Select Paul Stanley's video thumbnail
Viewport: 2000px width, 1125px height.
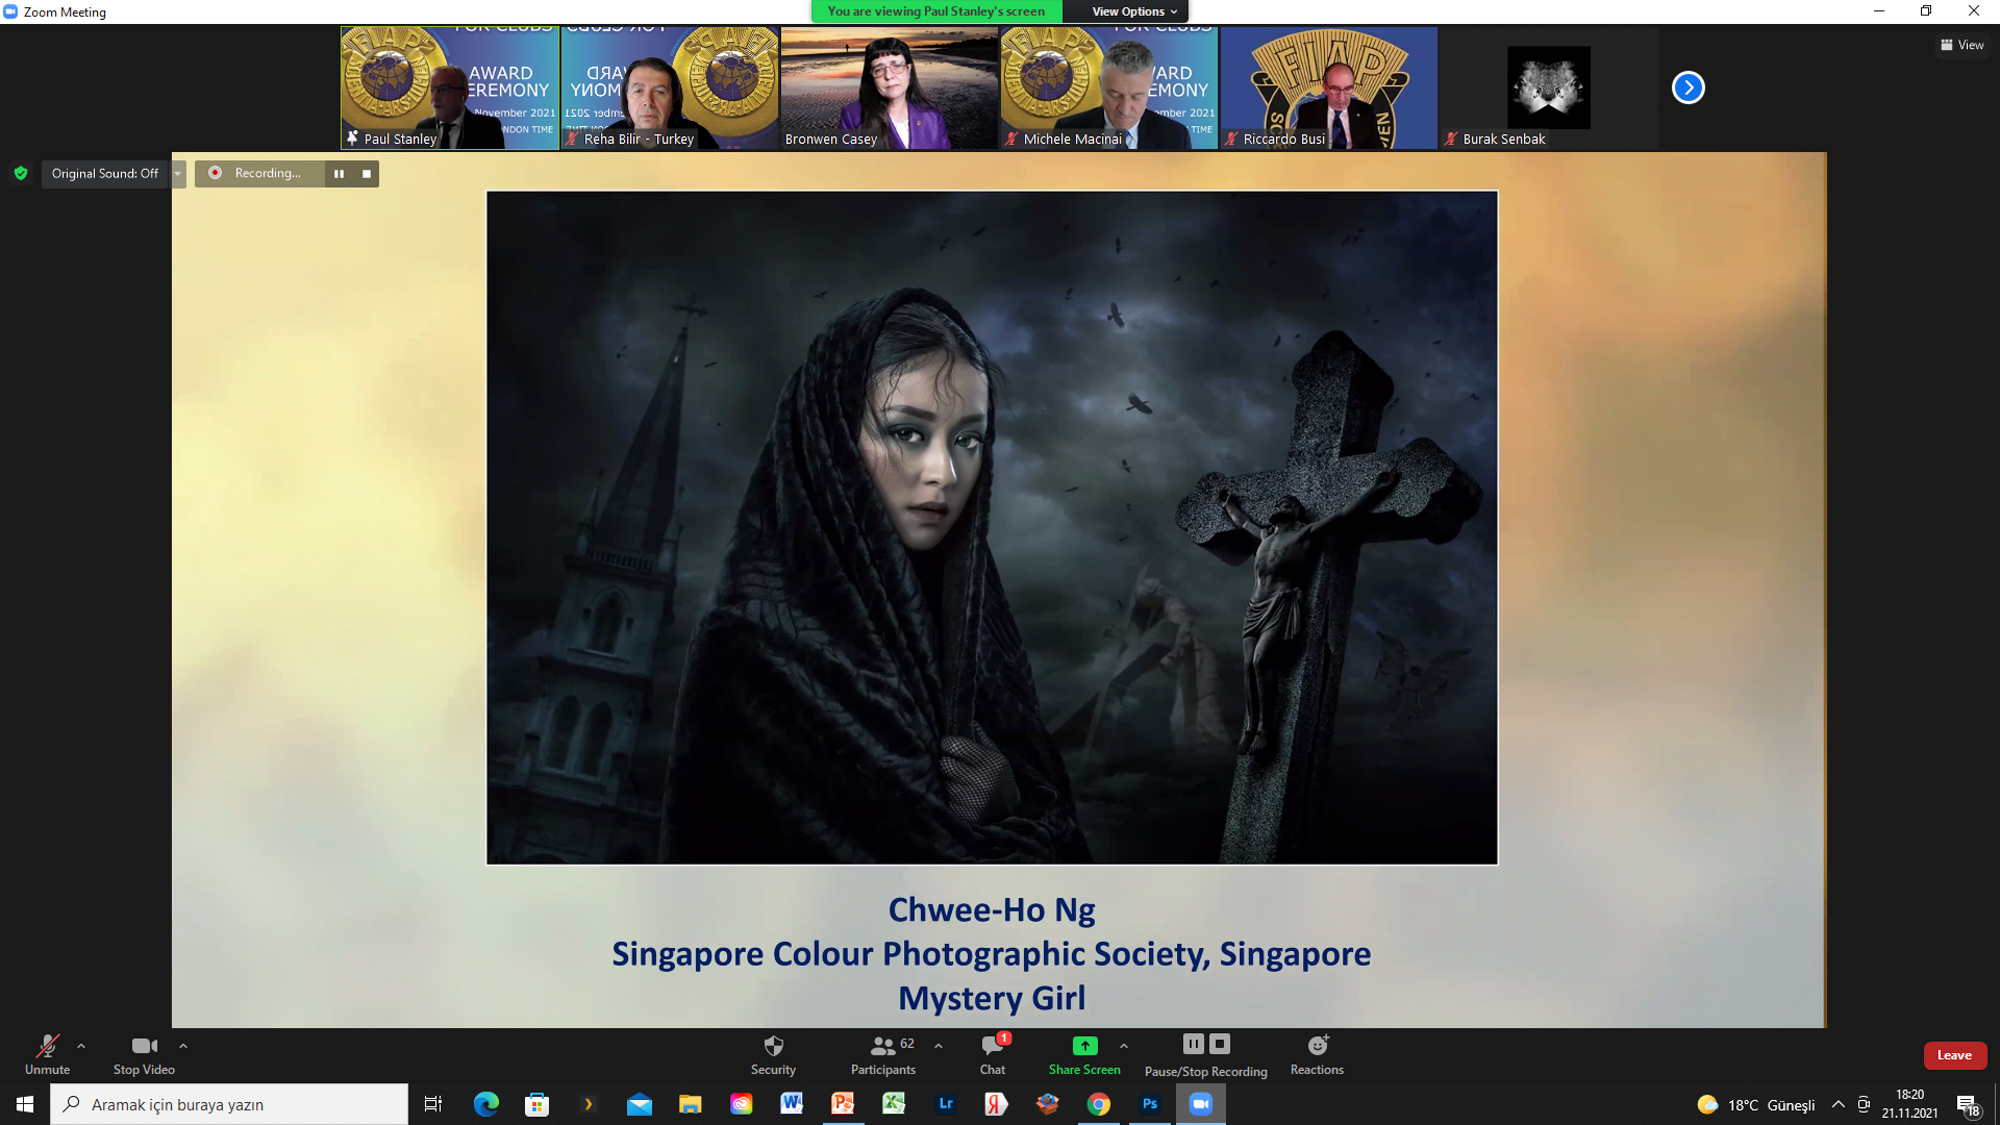(x=450, y=88)
